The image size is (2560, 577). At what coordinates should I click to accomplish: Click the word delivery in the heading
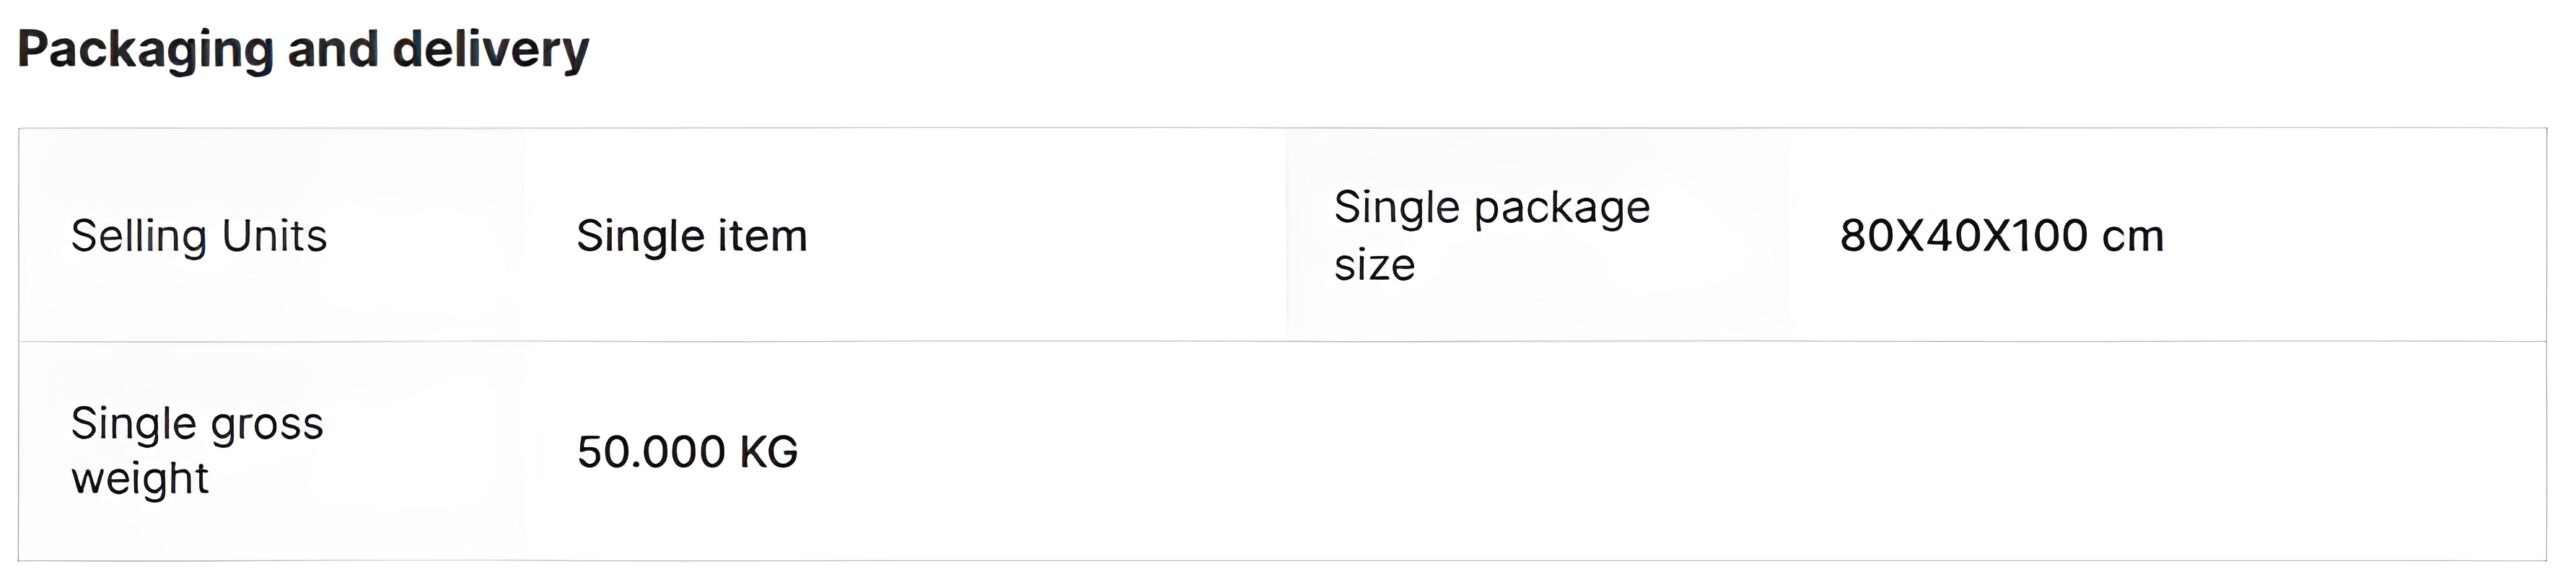491,50
